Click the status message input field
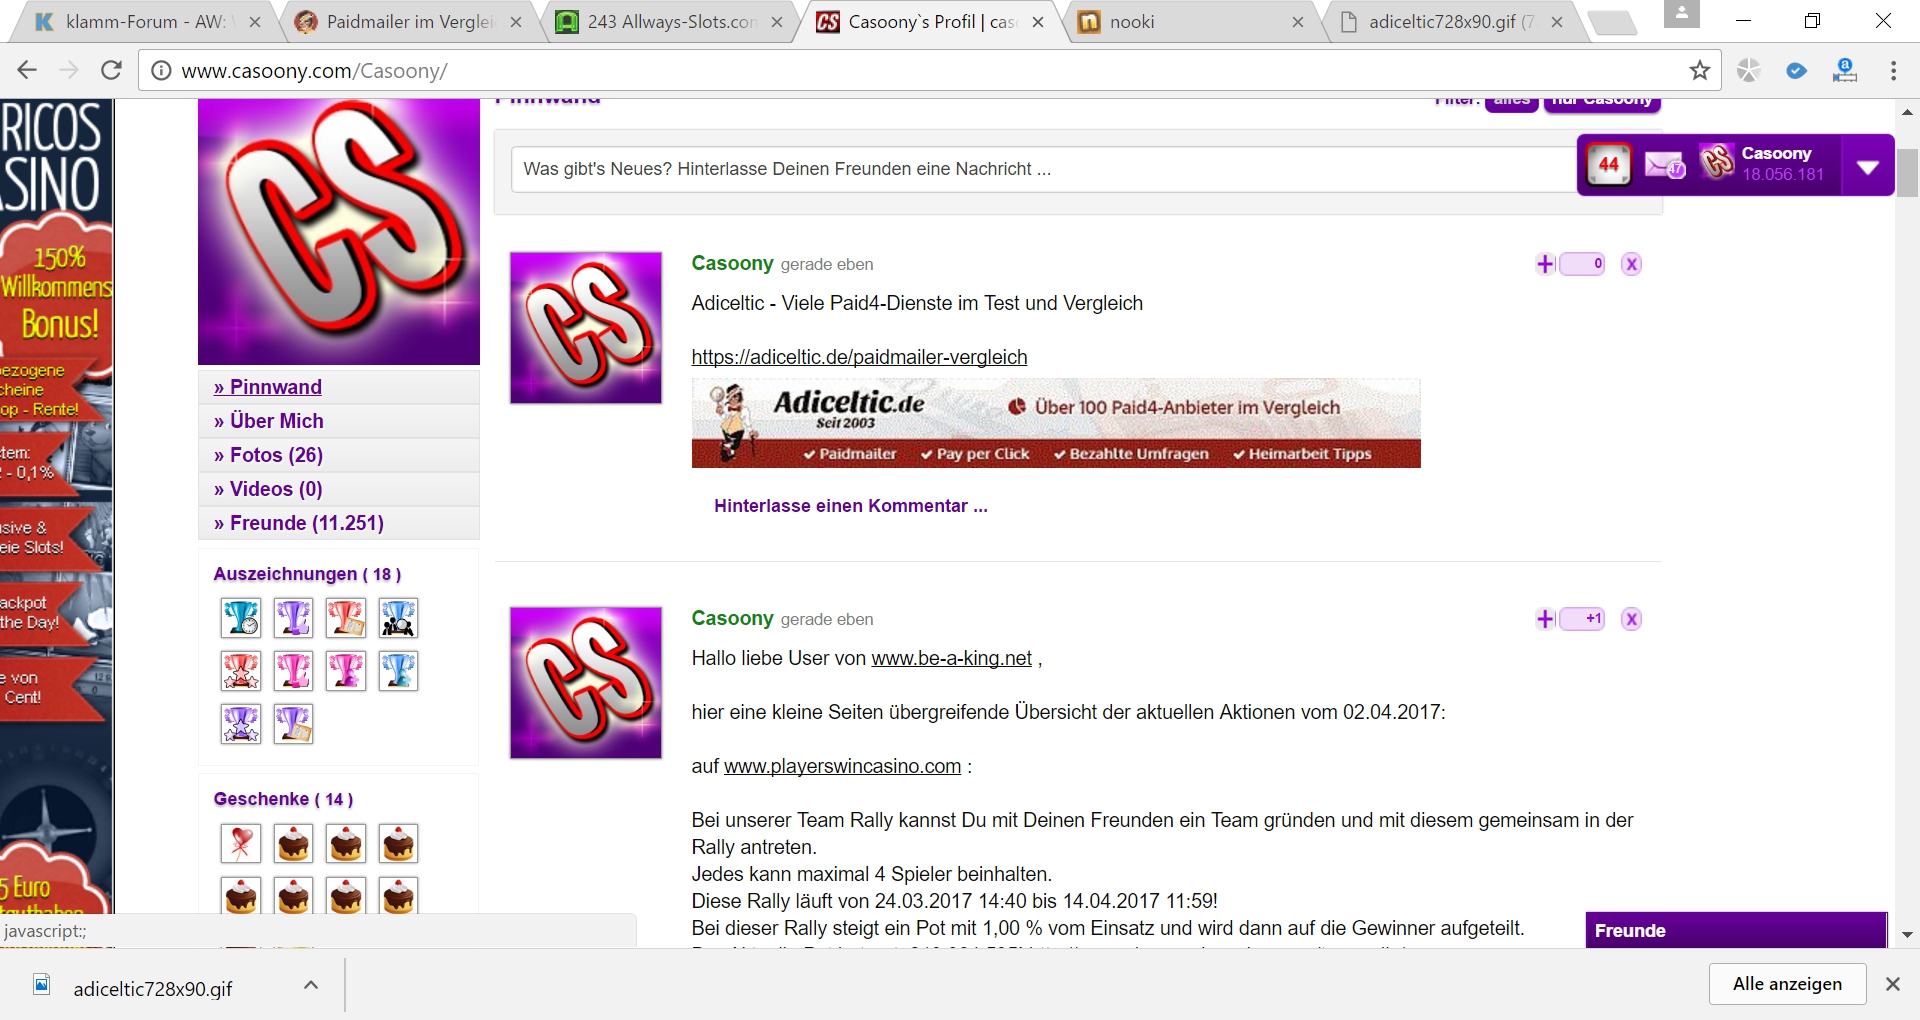Screen dimensions: 1920x1020 [x=1043, y=169]
